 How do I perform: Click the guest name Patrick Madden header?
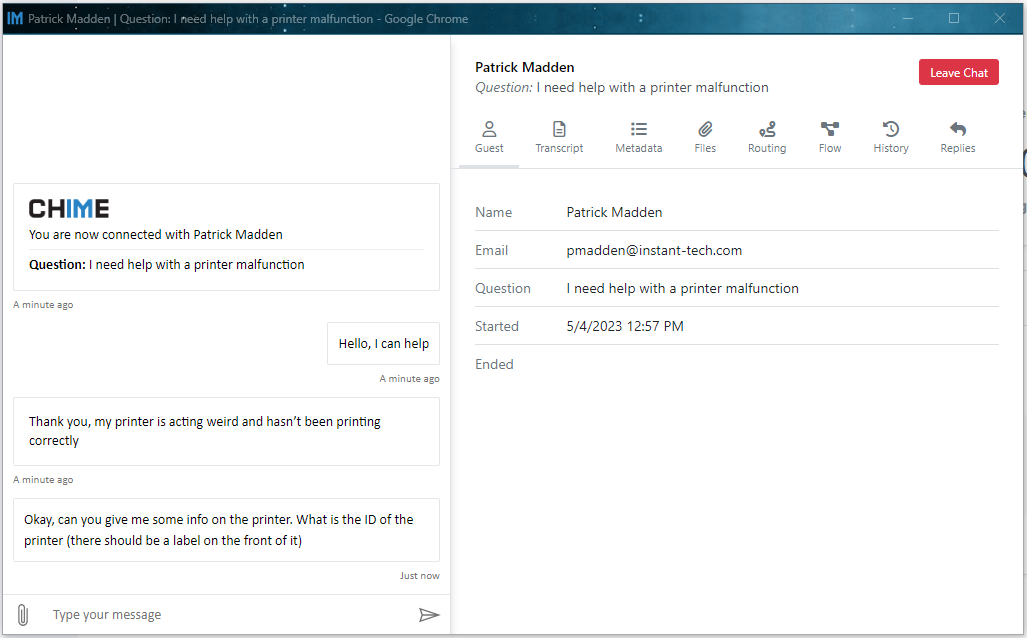pos(524,67)
